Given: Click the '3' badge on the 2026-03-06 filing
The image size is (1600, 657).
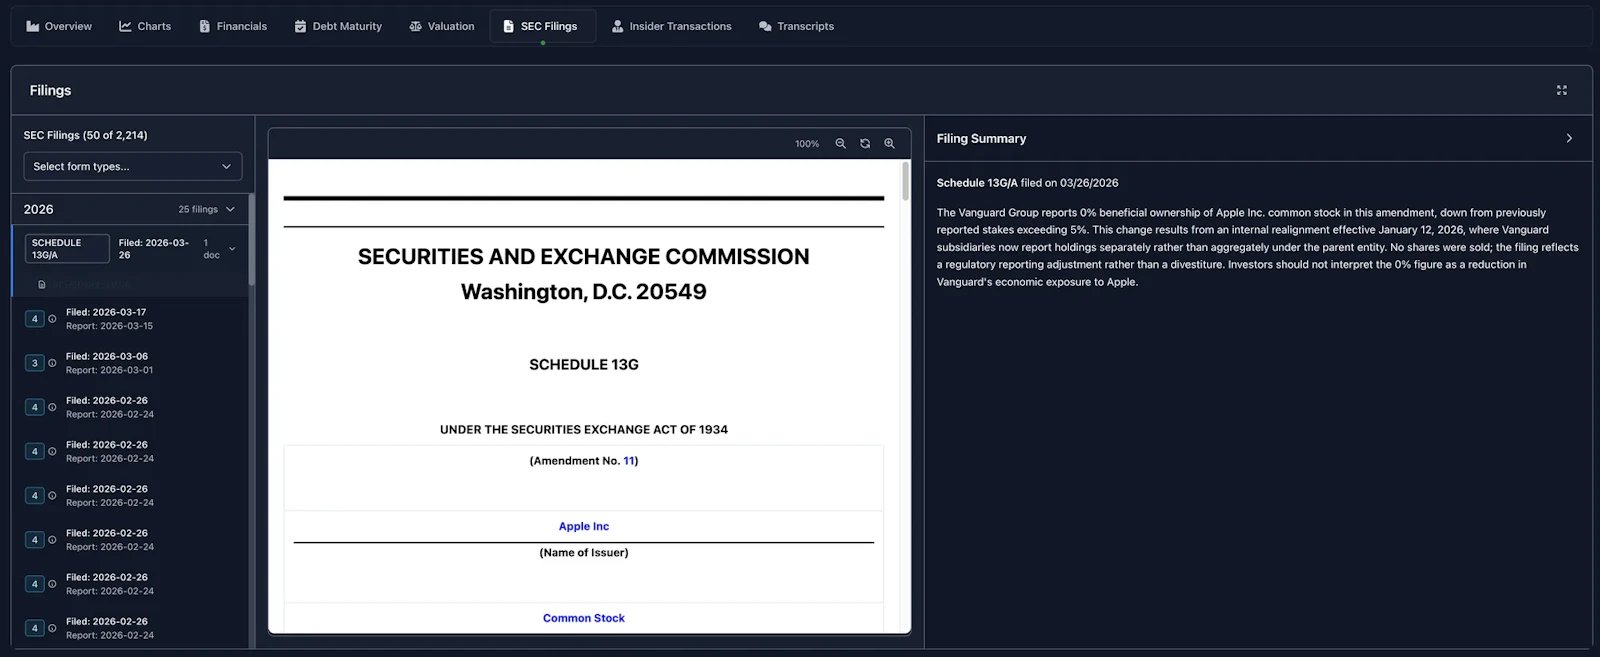Looking at the screenshot, I should pos(34,363).
